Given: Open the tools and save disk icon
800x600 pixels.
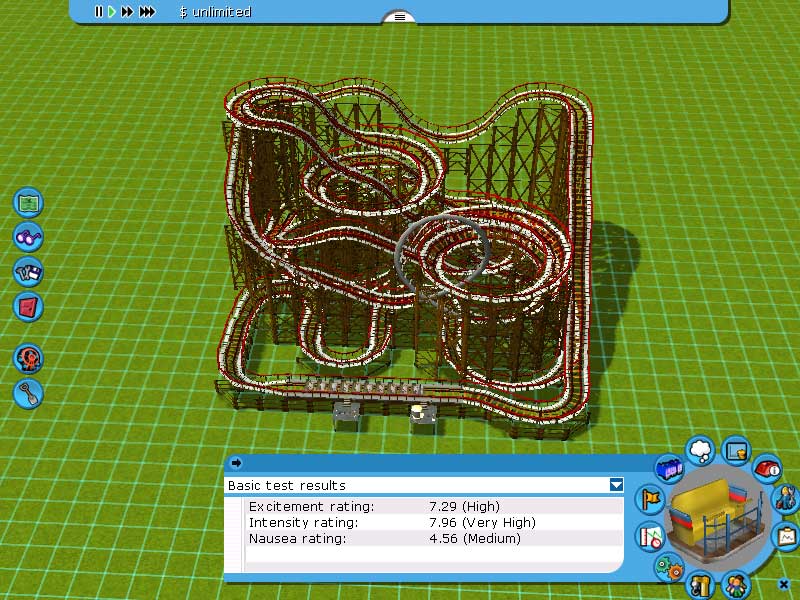Looking at the screenshot, I should (29, 272).
